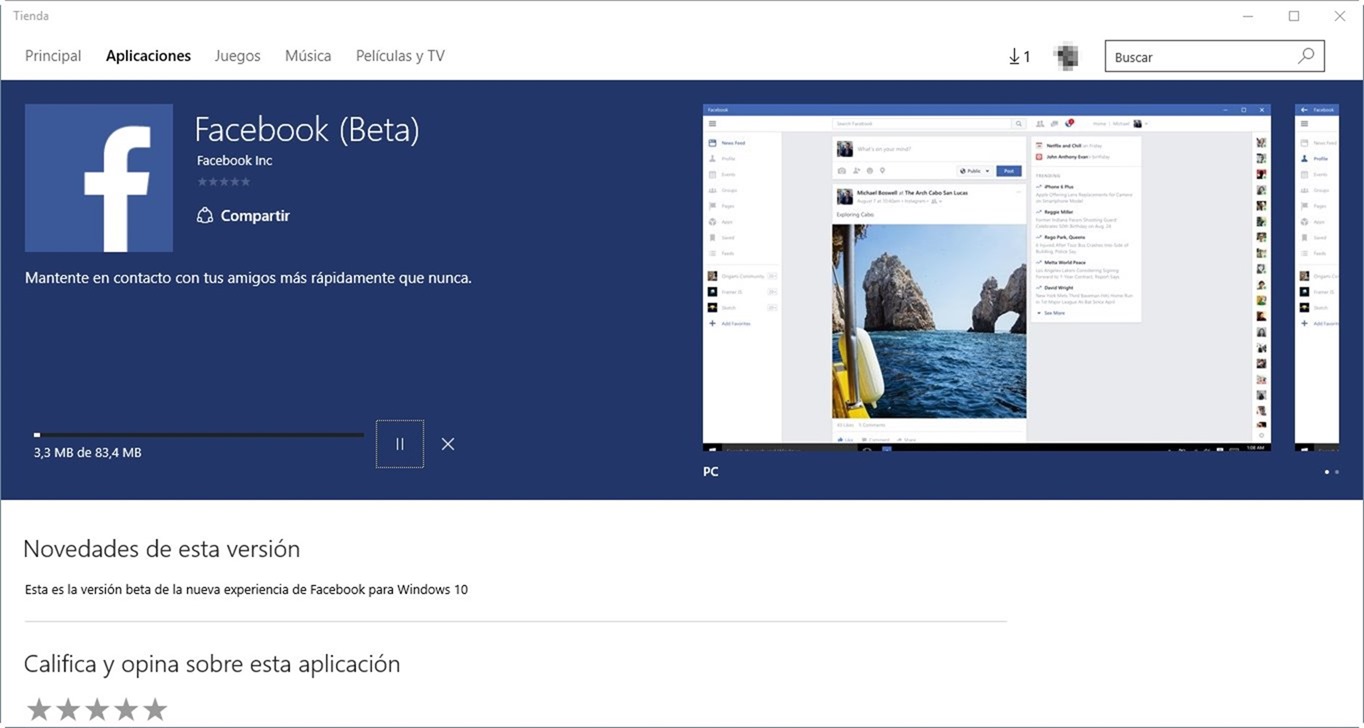
Task: Click the PC label under screenshot
Action: (711, 471)
